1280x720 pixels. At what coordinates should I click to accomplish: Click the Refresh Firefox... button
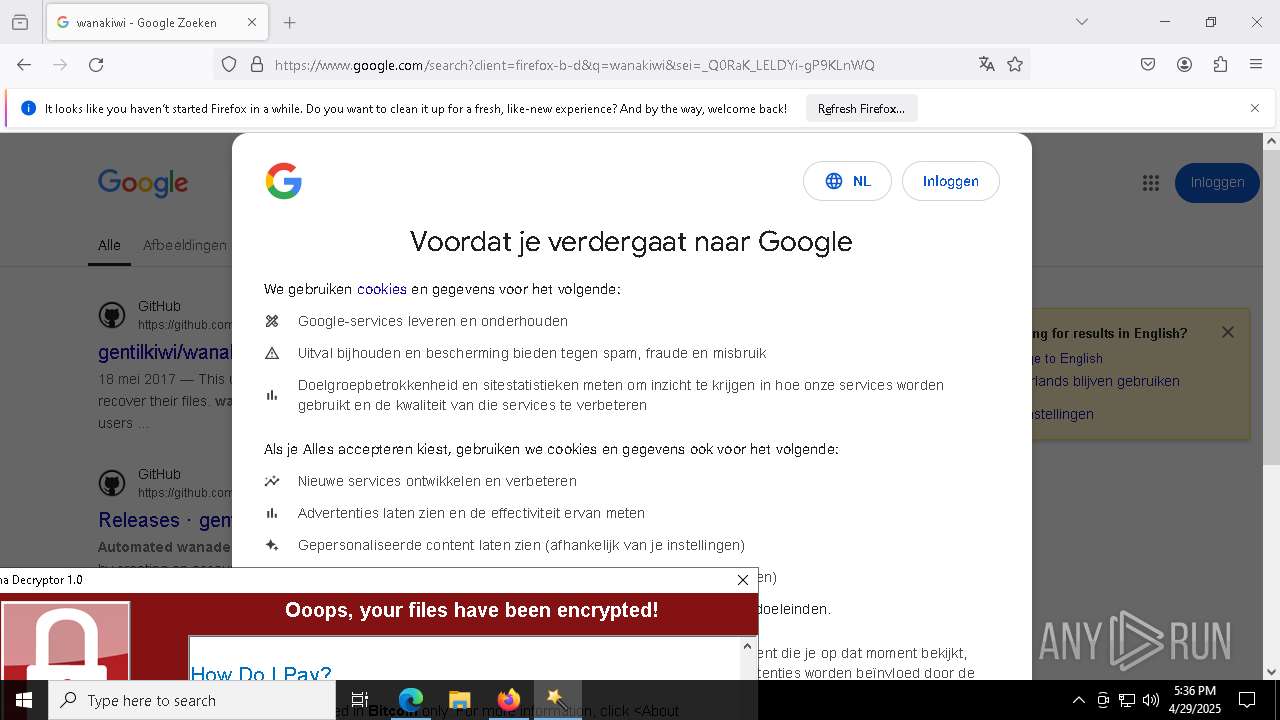[861, 109]
